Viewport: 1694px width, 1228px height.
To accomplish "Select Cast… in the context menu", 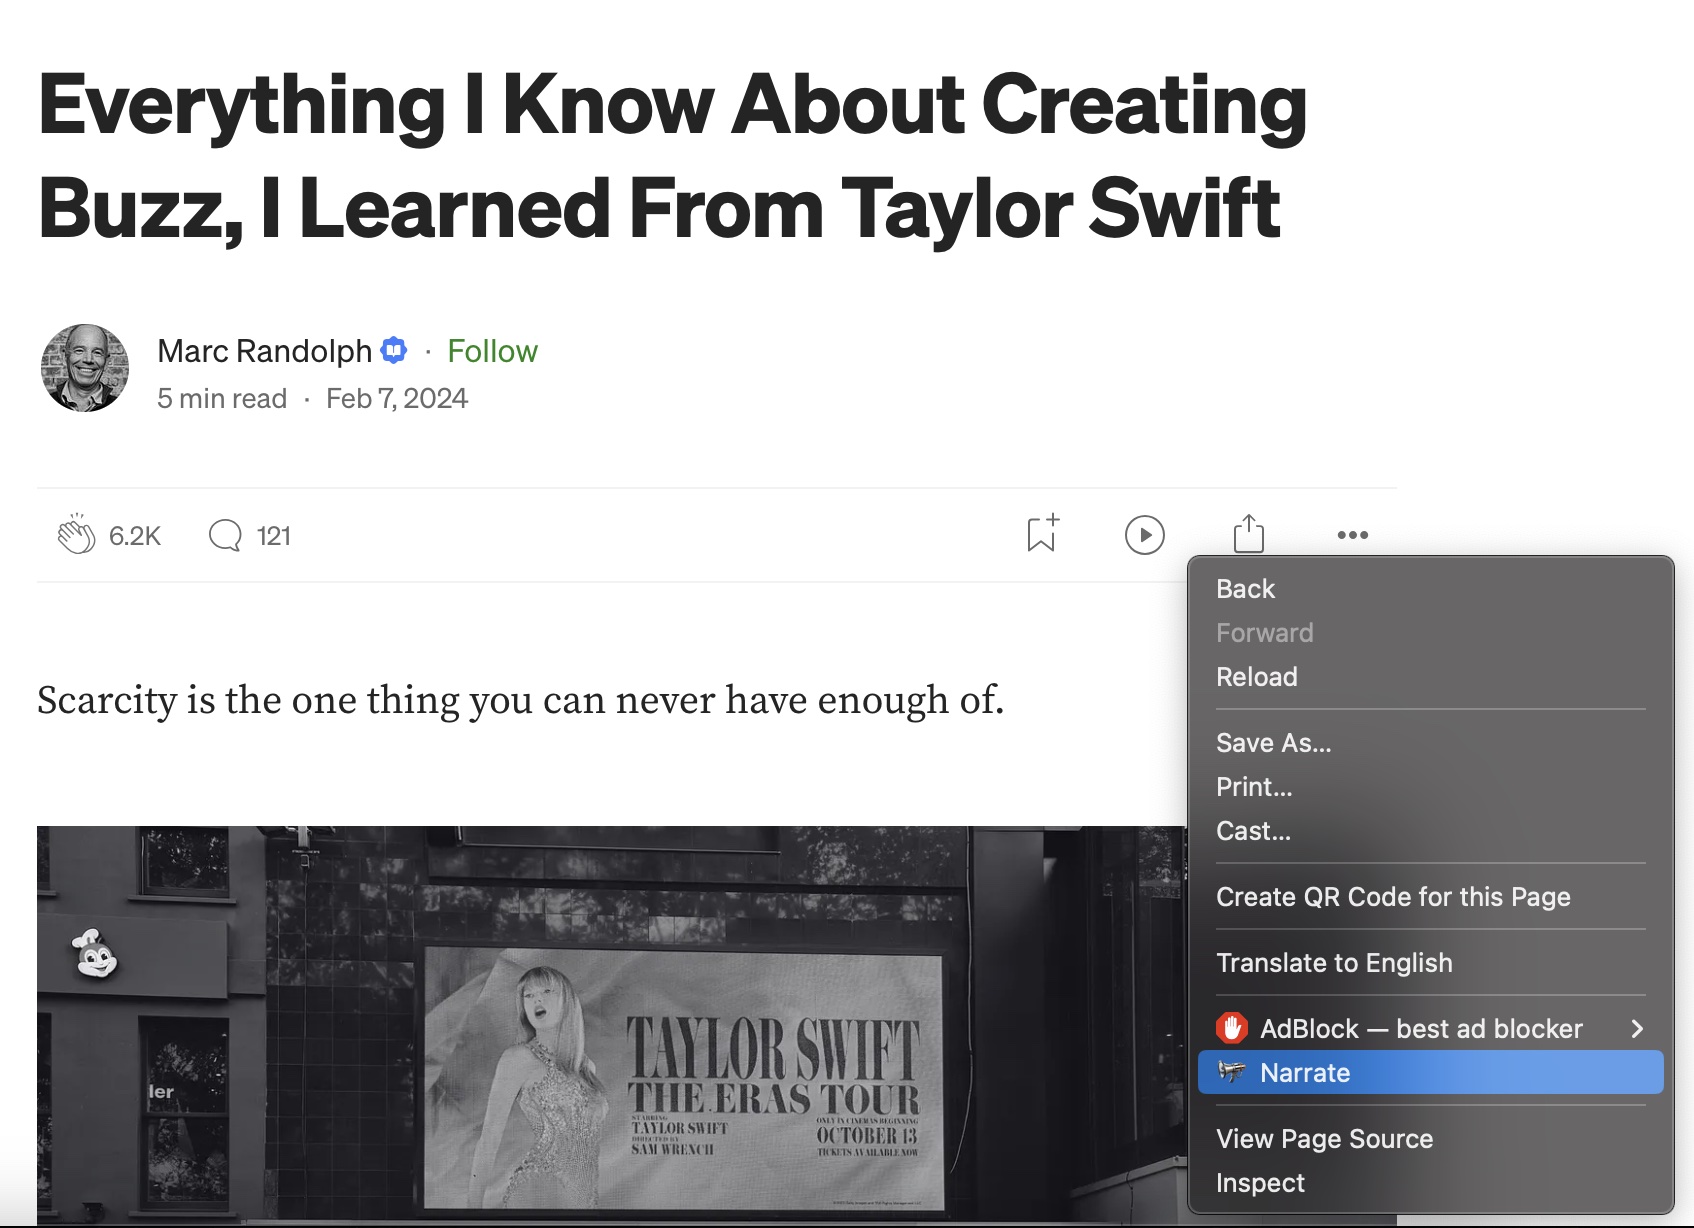I will coord(1430,831).
